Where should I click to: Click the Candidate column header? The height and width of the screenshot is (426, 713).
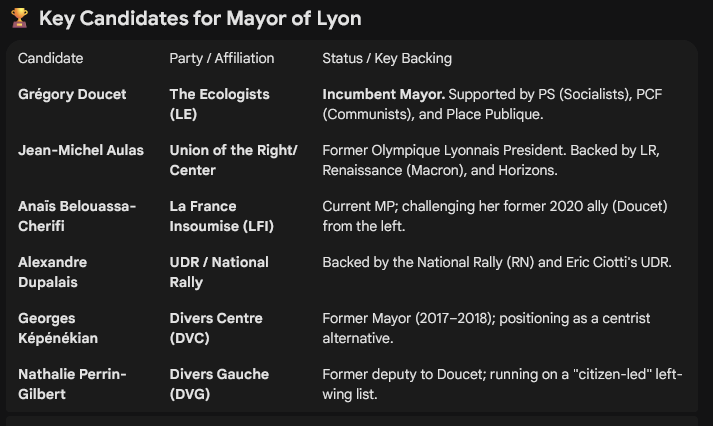pos(51,59)
